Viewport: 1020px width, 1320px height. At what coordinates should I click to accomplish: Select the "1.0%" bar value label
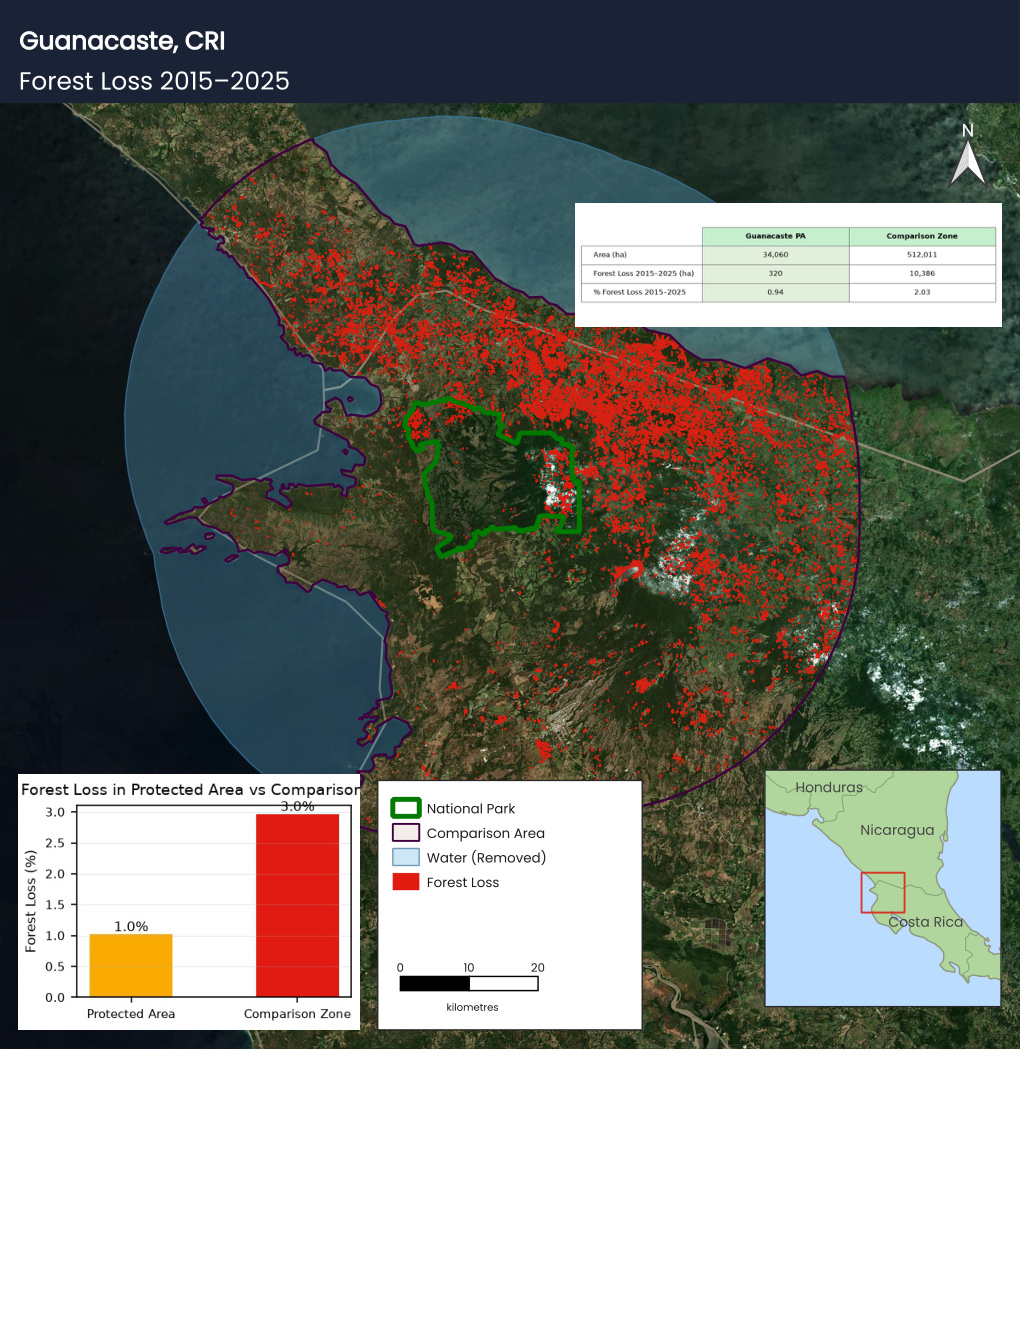pos(131,926)
